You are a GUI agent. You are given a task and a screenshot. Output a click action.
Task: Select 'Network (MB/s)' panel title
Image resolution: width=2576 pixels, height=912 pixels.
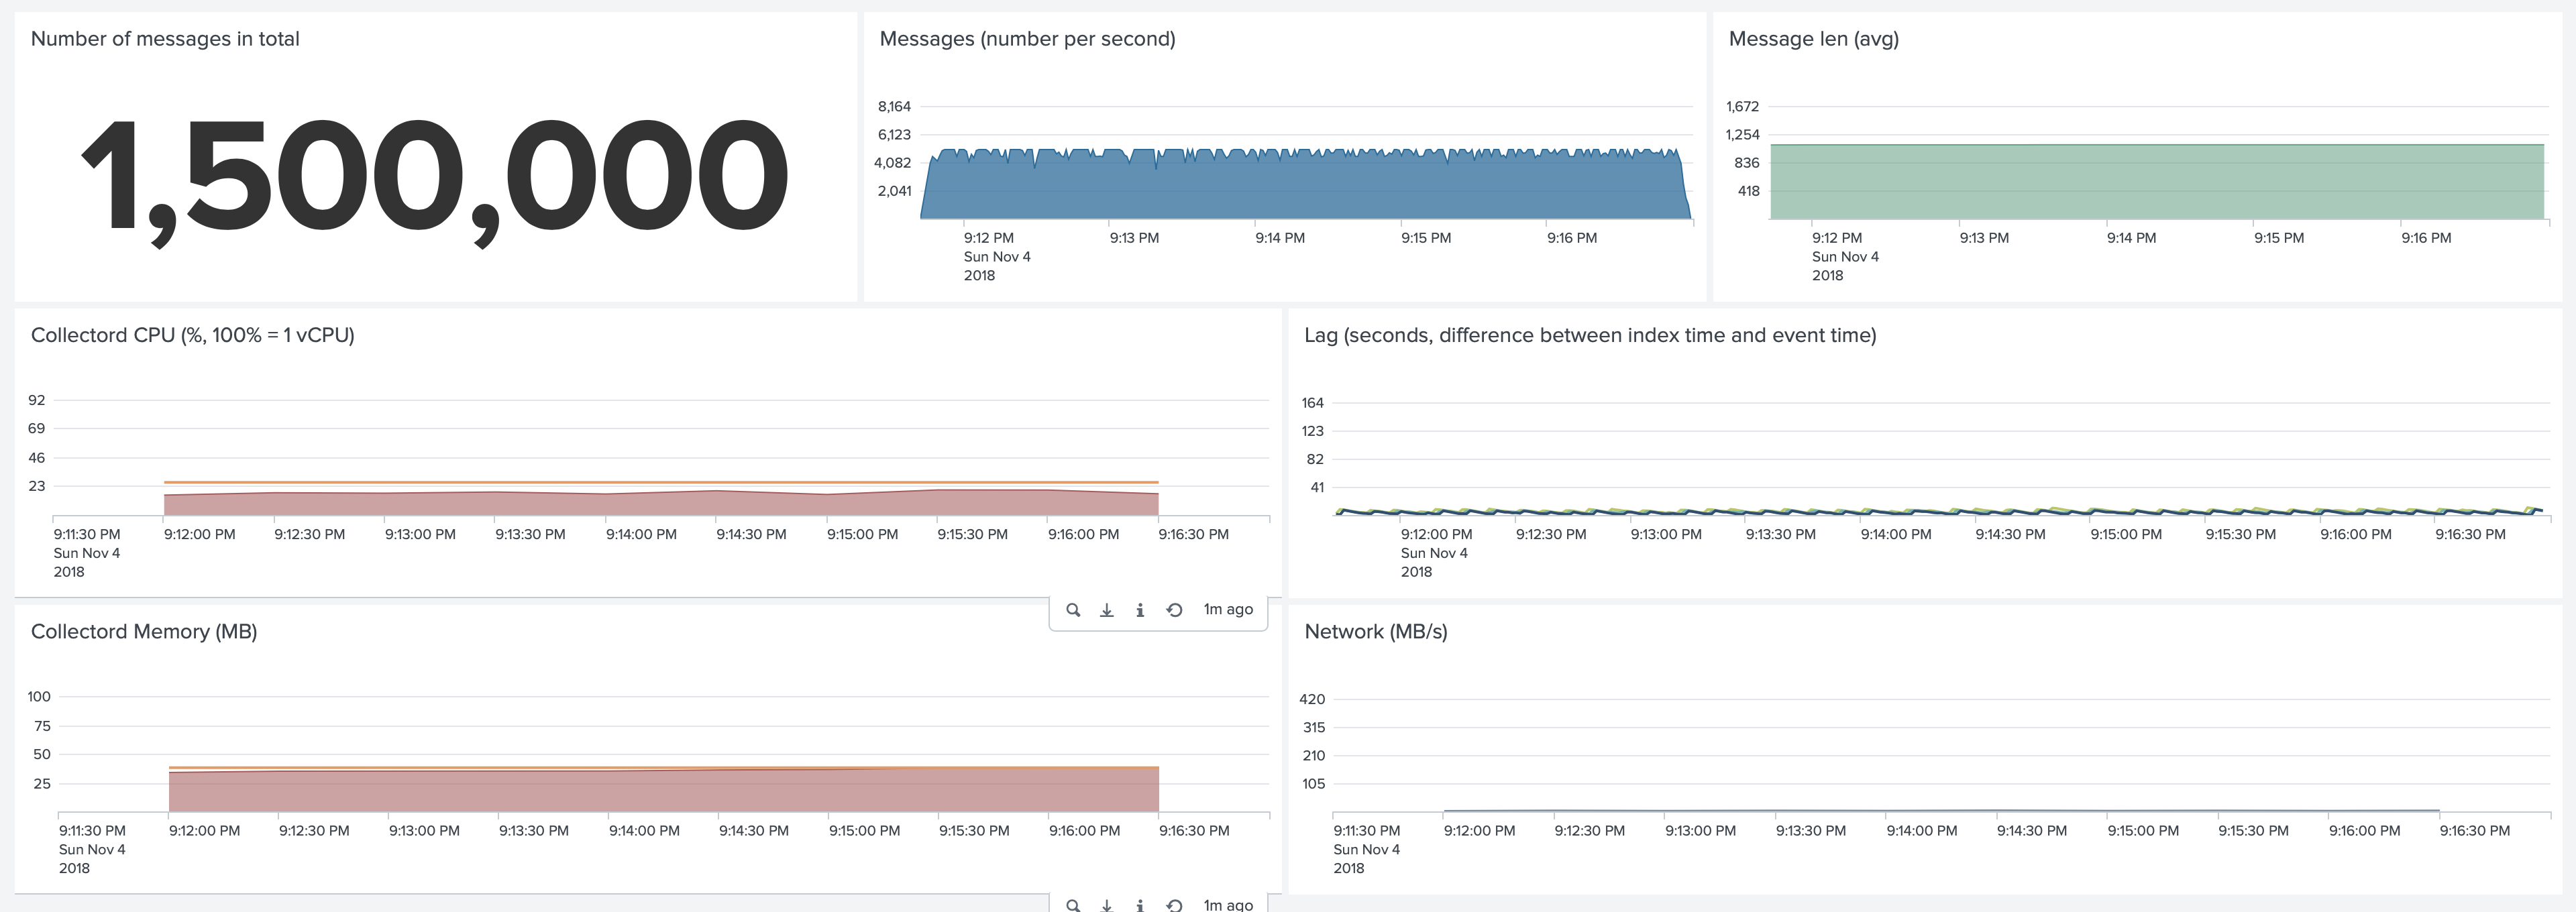point(1376,632)
